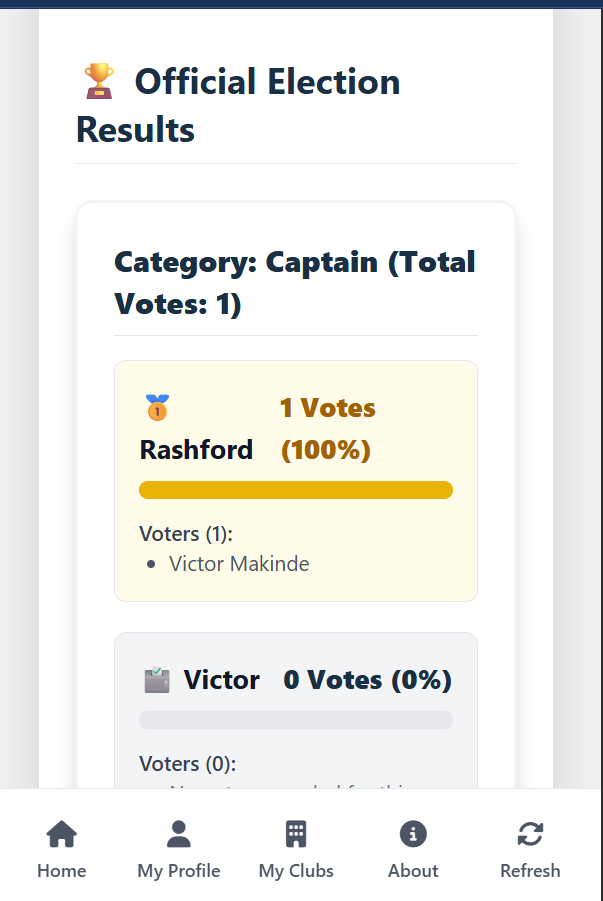Click Rashford's full gold vote progress bar
The width and height of the screenshot is (603, 901).
pyautogui.click(x=296, y=489)
